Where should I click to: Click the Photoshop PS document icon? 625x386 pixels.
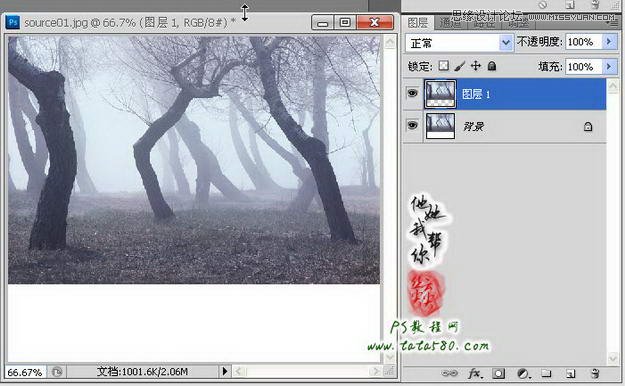point(13,22)
